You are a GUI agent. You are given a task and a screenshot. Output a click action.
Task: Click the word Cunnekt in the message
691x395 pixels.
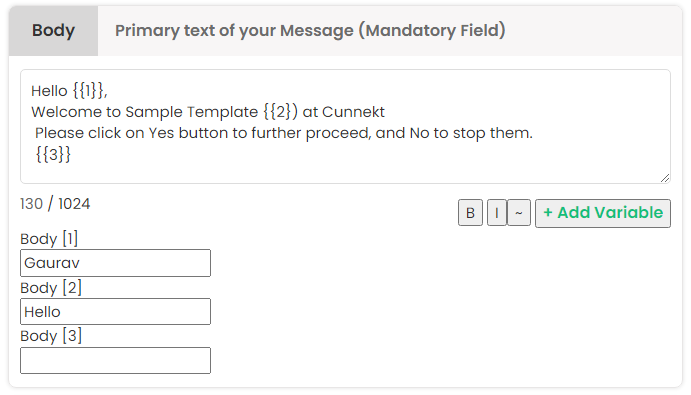tap(353, 112)
